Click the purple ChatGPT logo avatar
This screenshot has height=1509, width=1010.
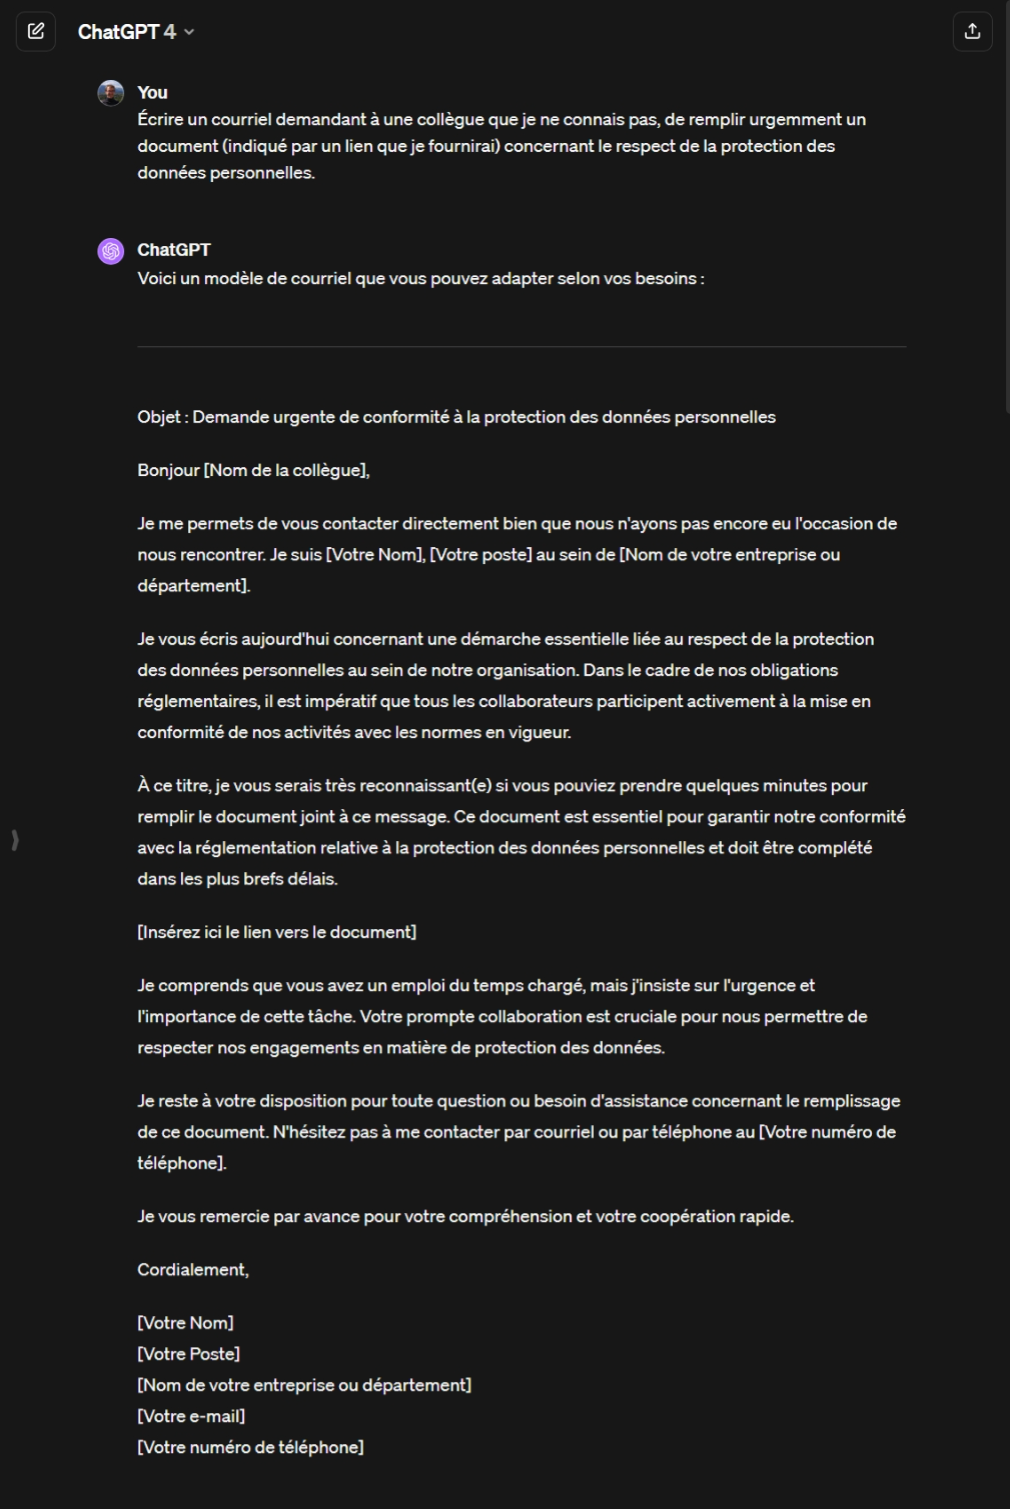[x=111, y=251]
